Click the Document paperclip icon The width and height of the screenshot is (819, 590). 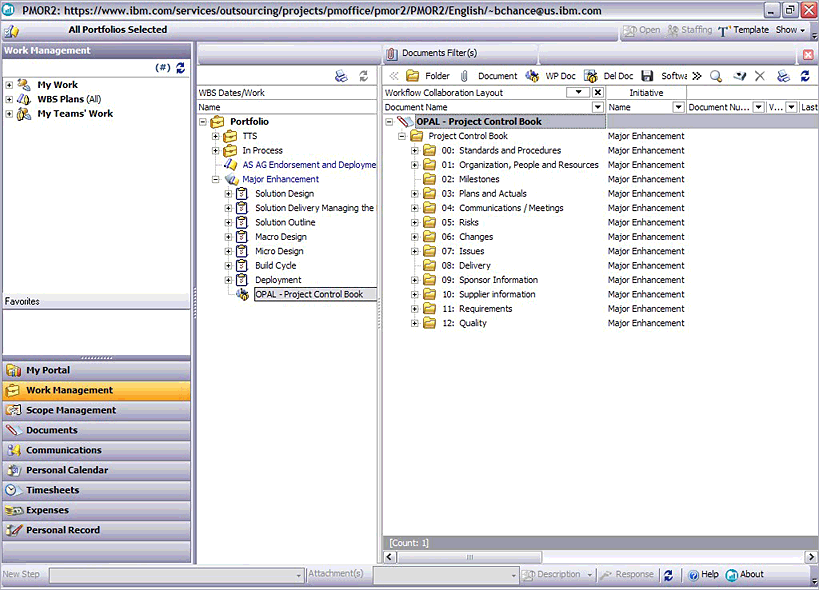tap(464, 76)
